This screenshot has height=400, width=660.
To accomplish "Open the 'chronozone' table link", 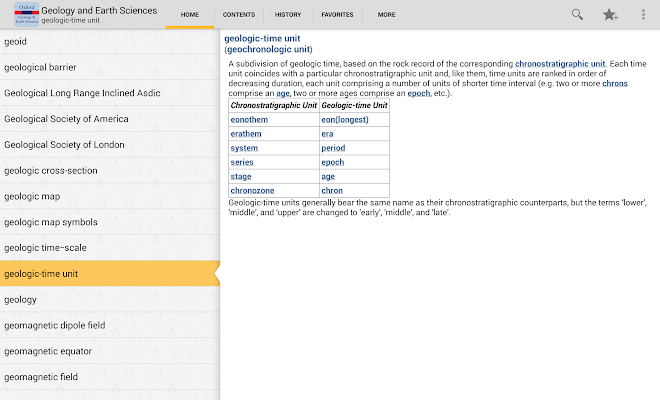I will coord(252,191).
